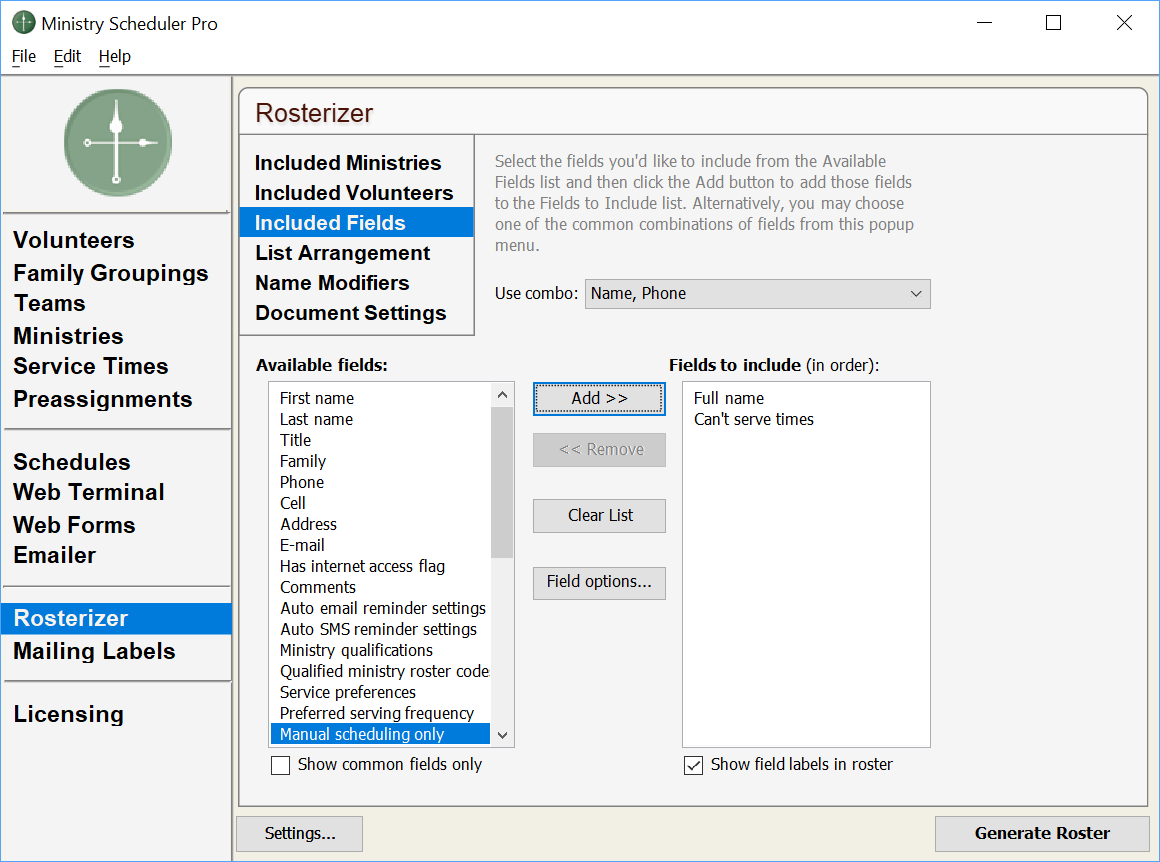Click the Generate Roster button
Screen dimensions: 1160x862
[1042, 833]
